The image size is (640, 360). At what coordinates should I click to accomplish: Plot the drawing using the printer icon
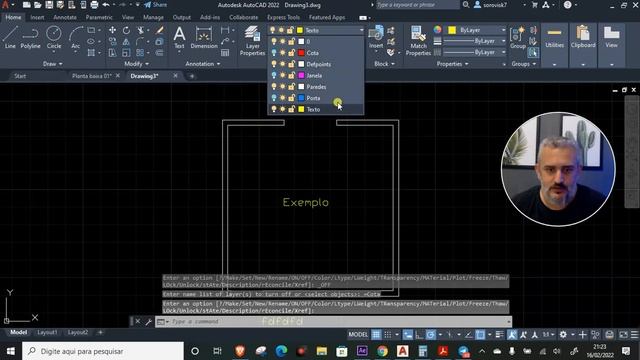(x=94, y=5)
